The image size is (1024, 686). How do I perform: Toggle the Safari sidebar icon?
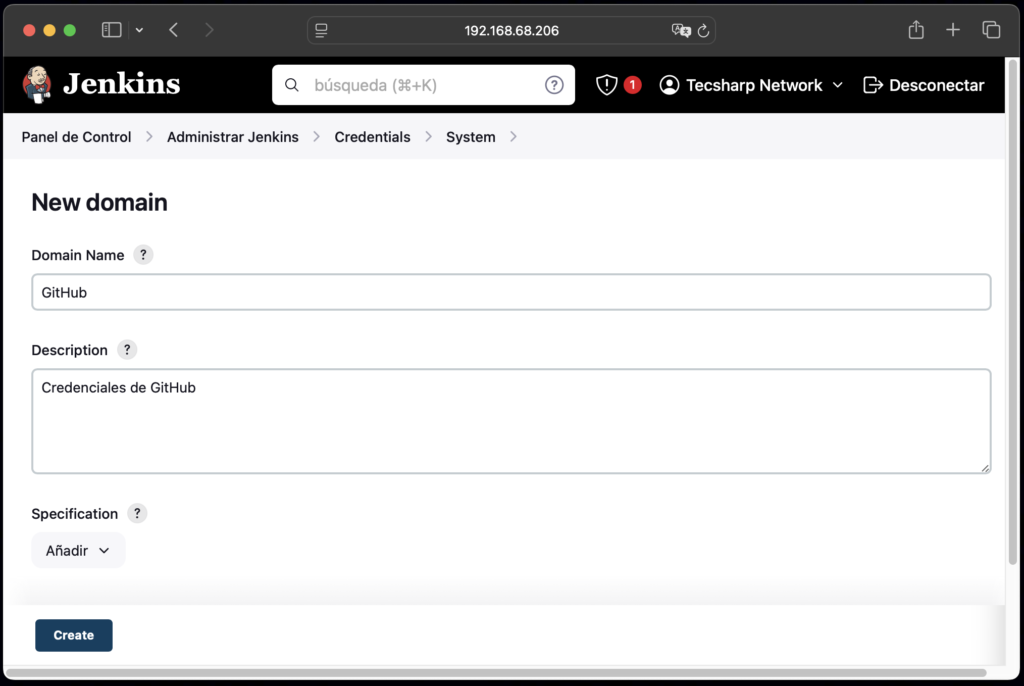[112, 30]
